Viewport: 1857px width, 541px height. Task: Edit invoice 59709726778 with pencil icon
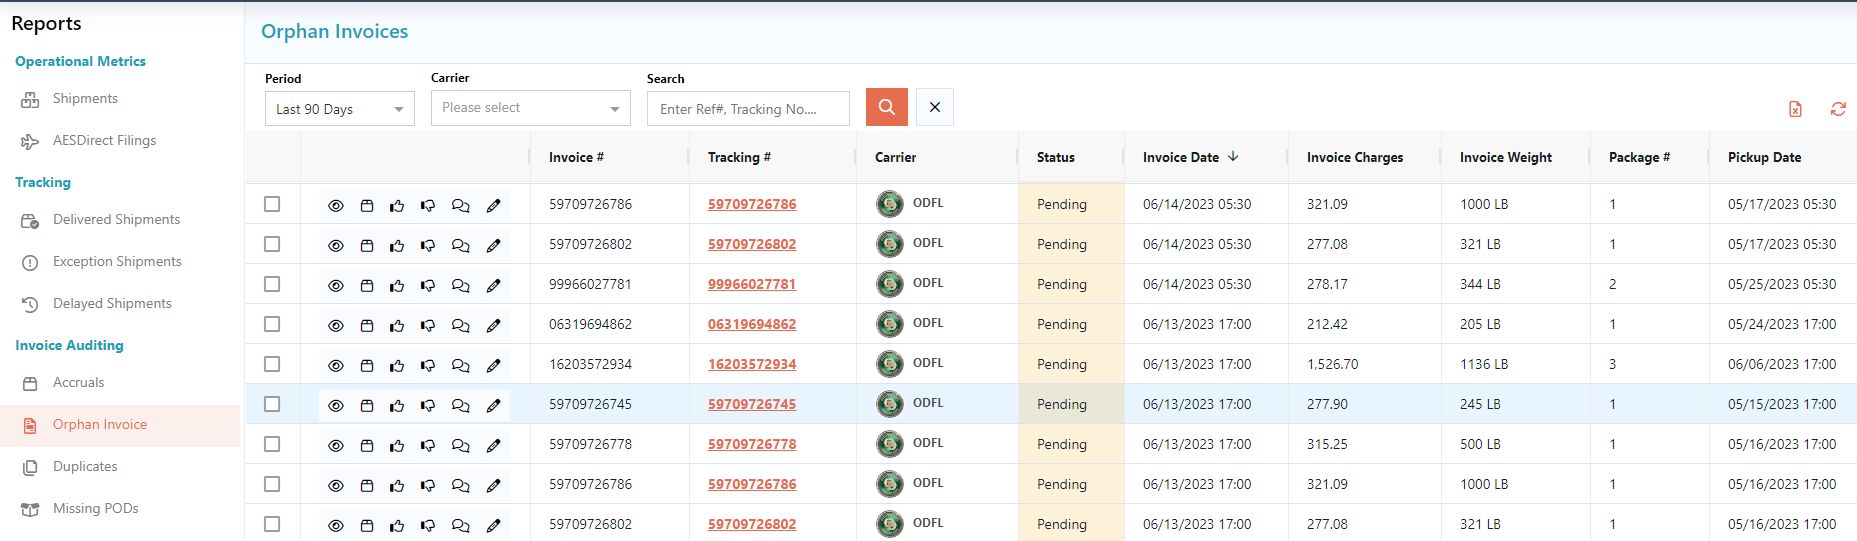point(493,445)
